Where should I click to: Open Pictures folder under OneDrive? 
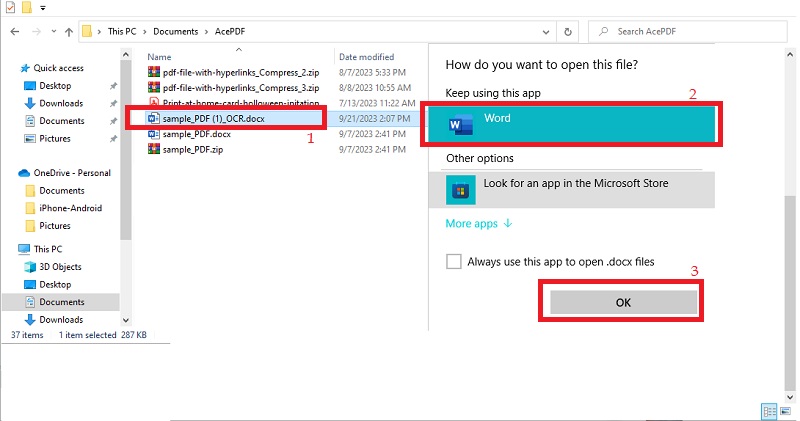55,226
